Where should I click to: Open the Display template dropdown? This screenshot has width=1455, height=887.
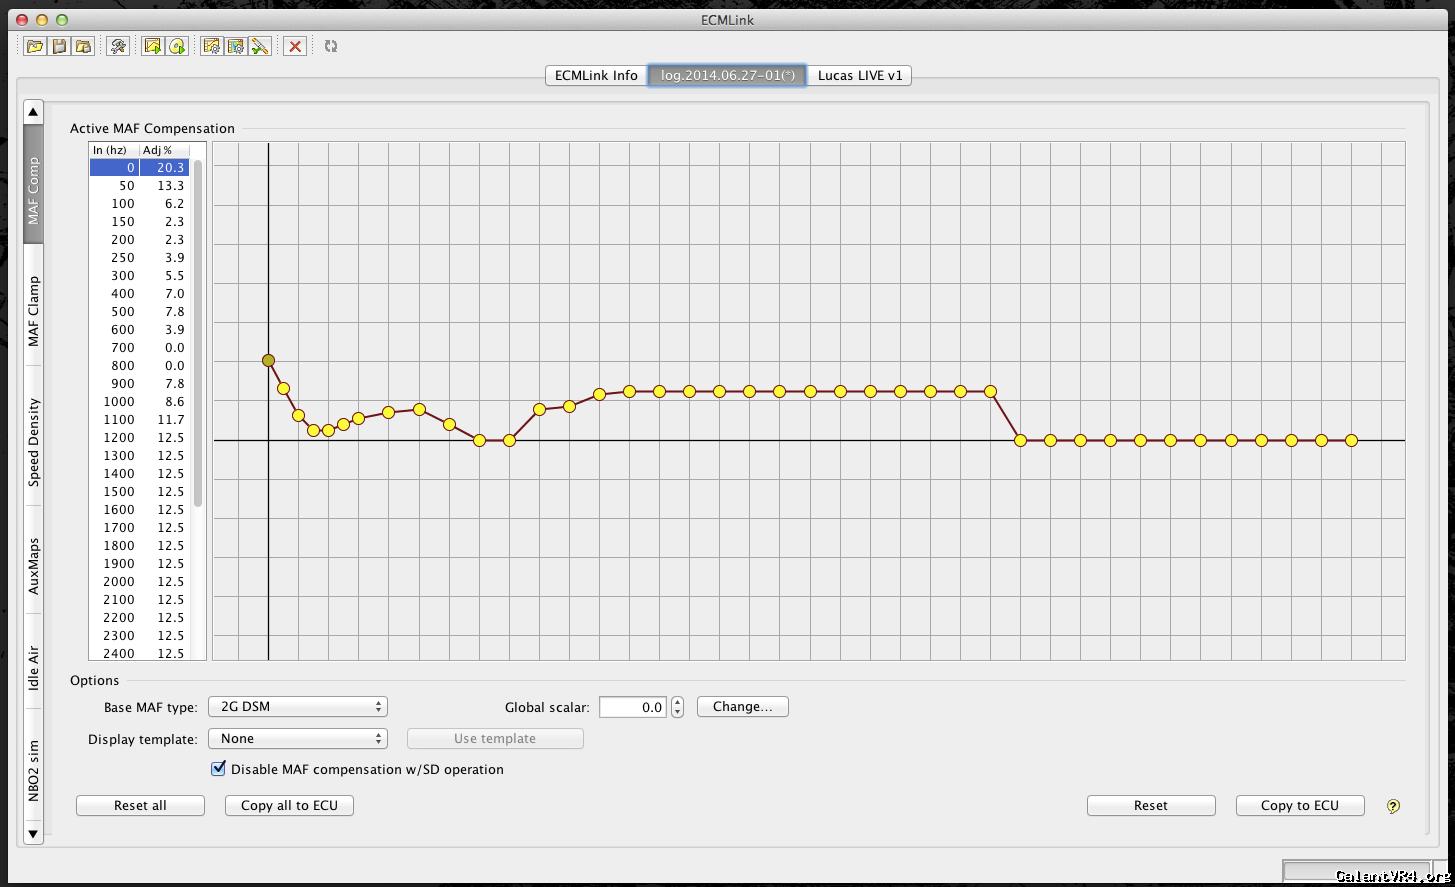pos(297,739)
